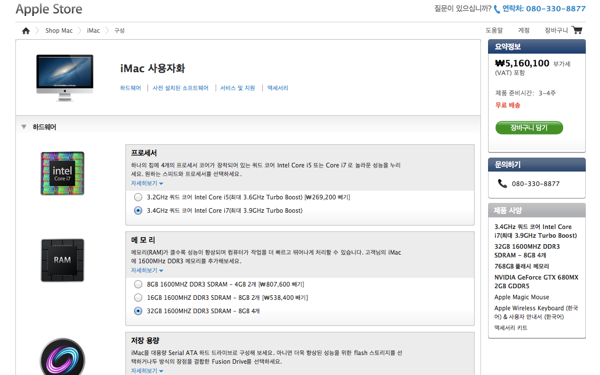Viewport: 600px width, 375px height.
Task: Choose 8GB 1600MHz DDR3 SDRAM memory
Action: 138,284
